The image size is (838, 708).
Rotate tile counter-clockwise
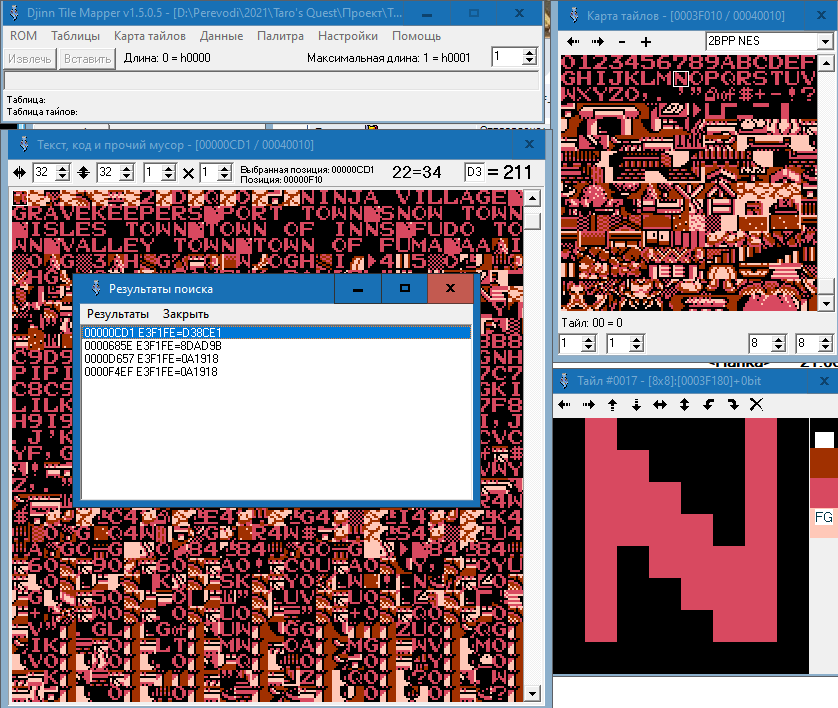point(709,404)
